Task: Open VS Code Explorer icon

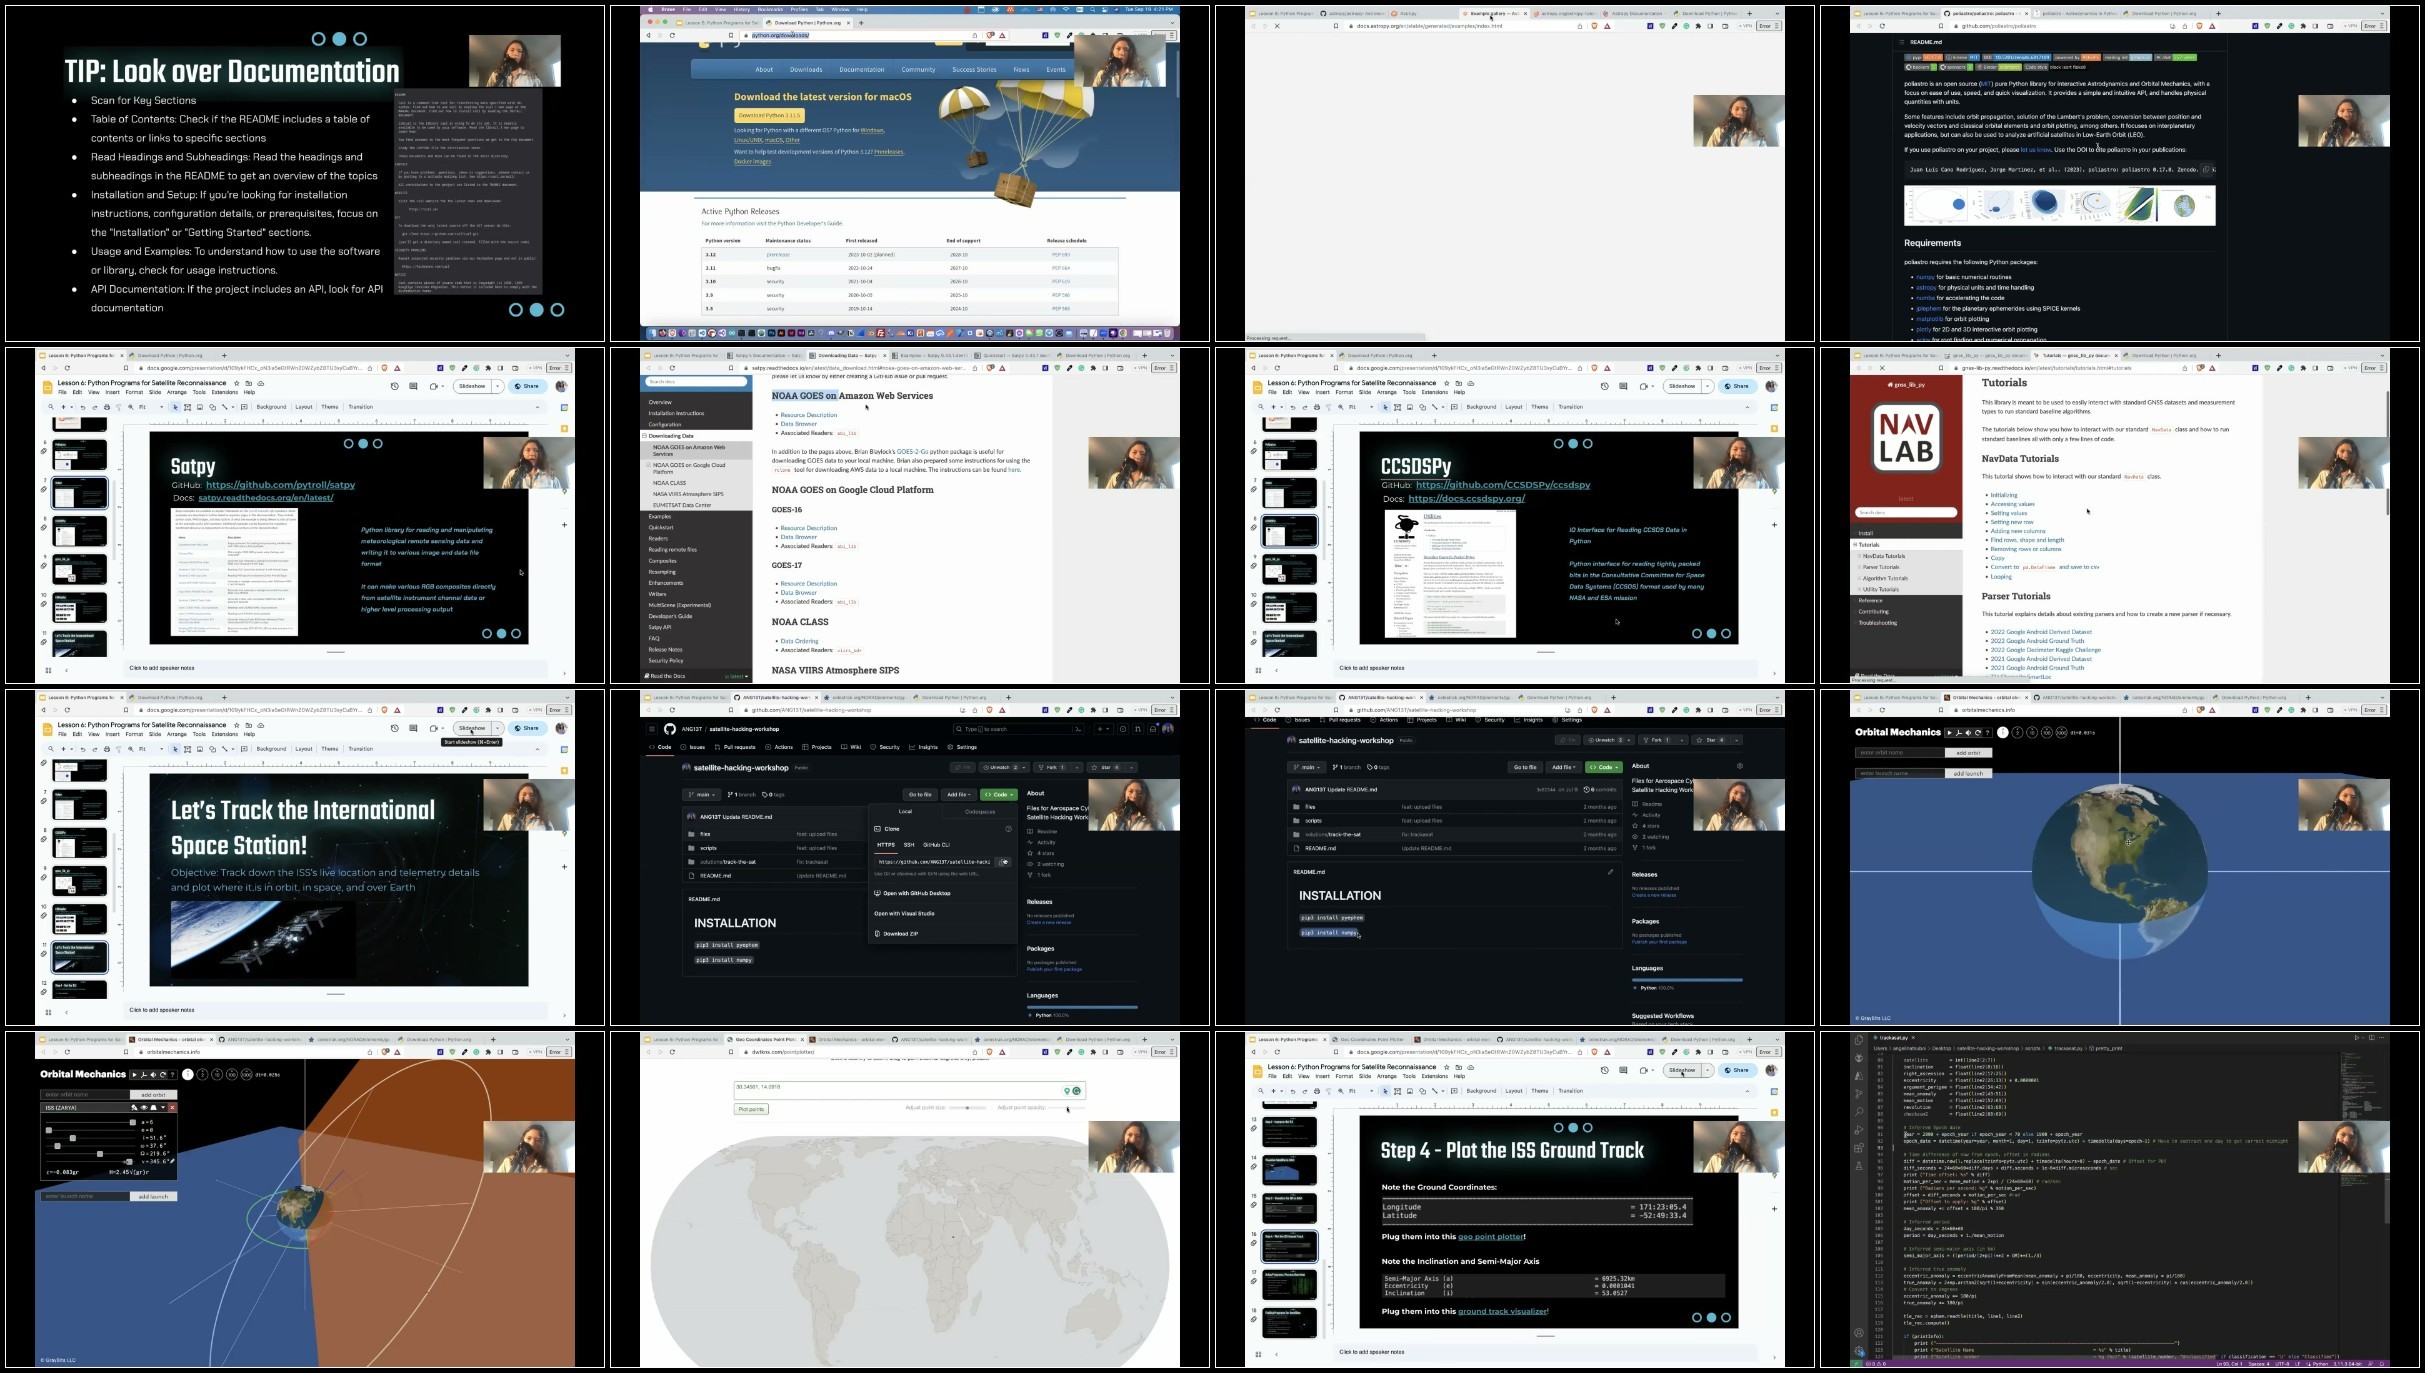Action: coord(1859,1041)
